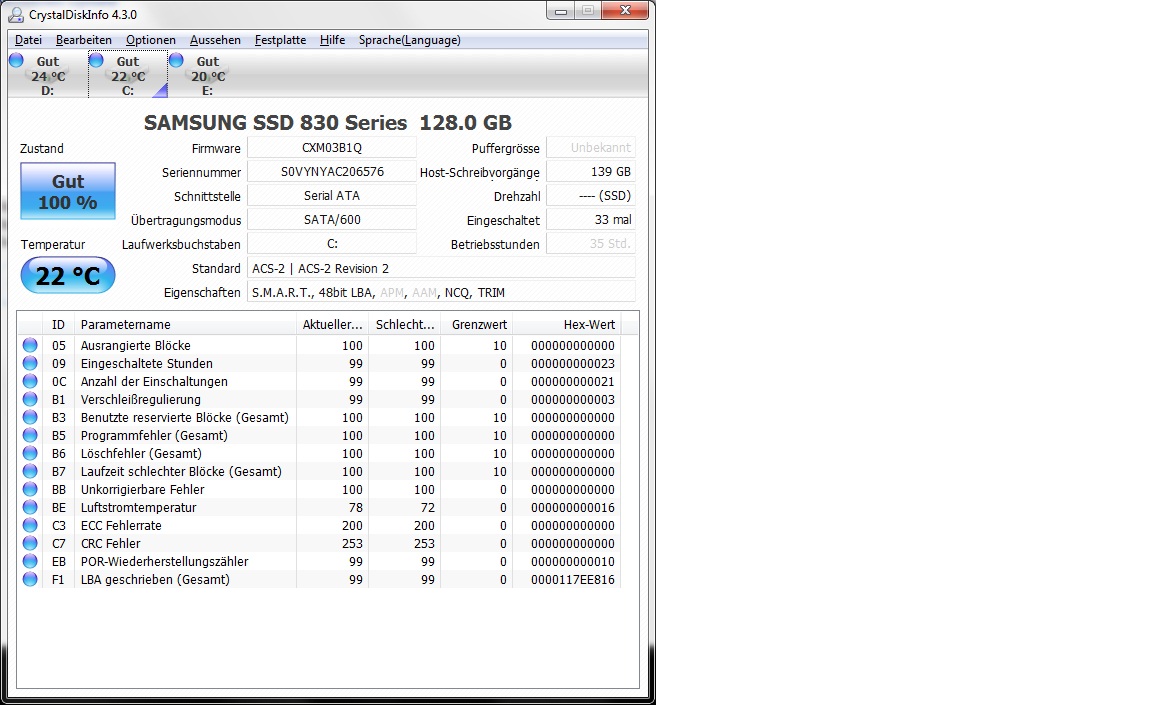Select drive E: tab showing 20 °C

coord(208,76)
